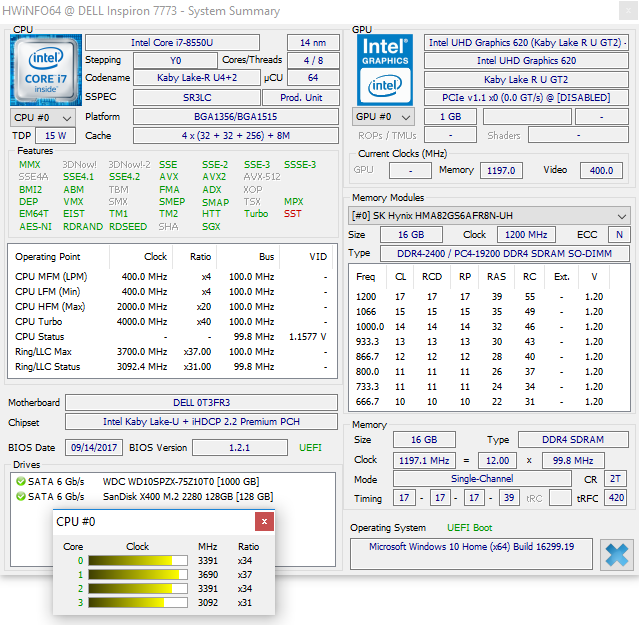Click the Microsoft Windows 10 Home OS field
Screen dimensions: 639x625
pos(471,554)
